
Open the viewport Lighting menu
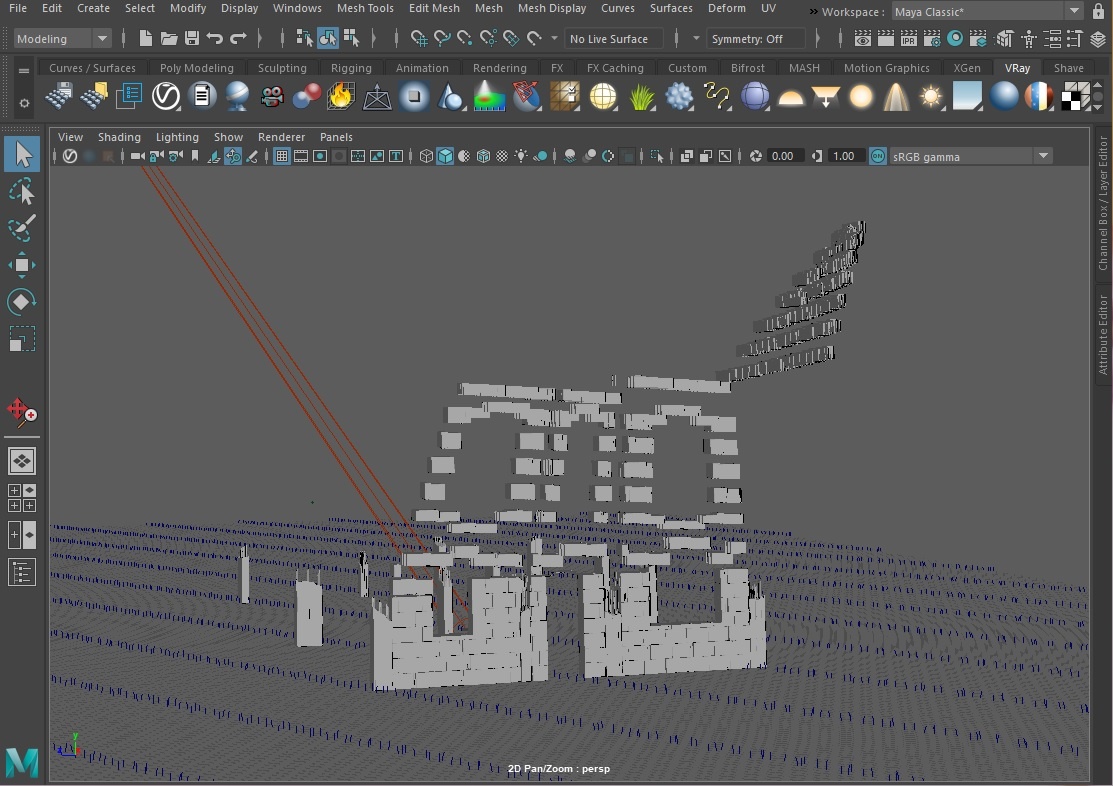[177, 137]
